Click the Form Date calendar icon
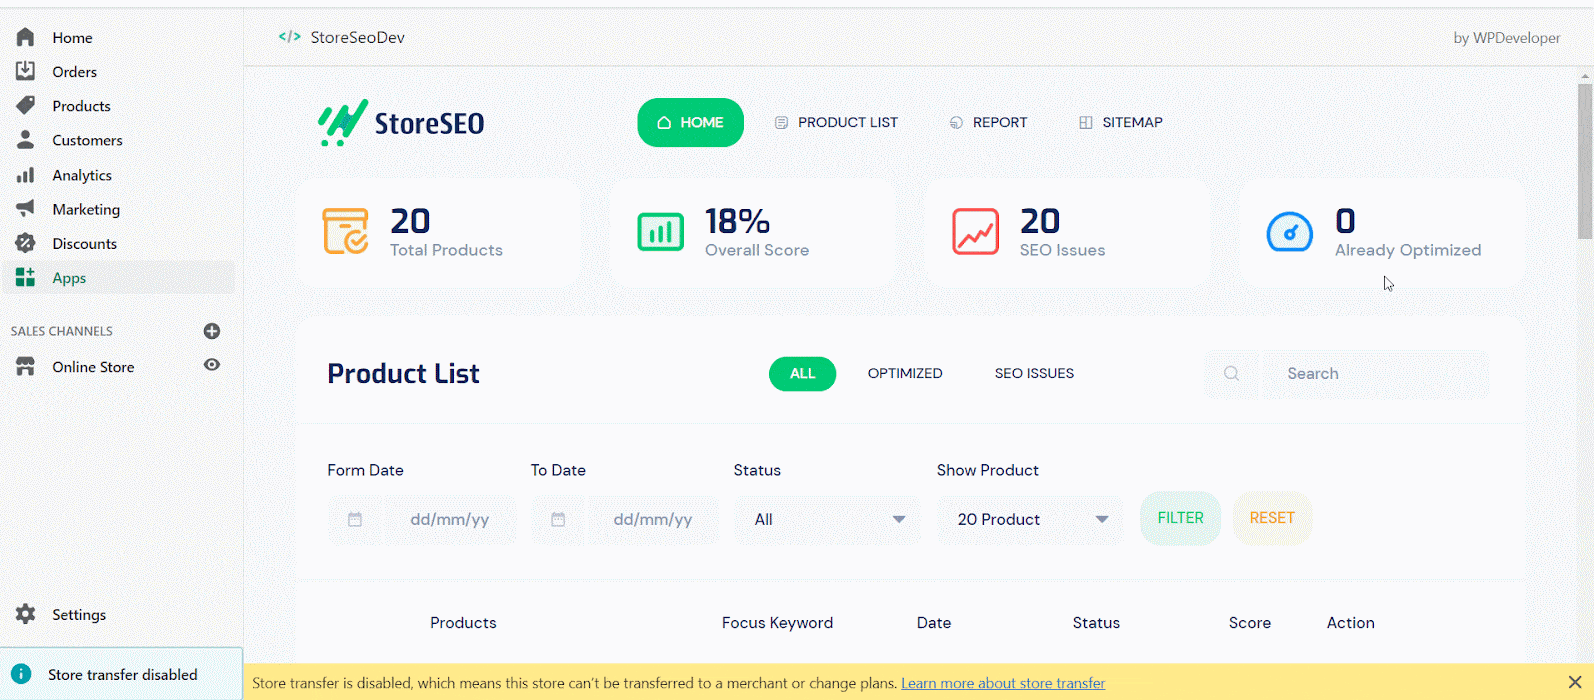The height and width of the screenshot is (700, 1594). coord(355,519)
